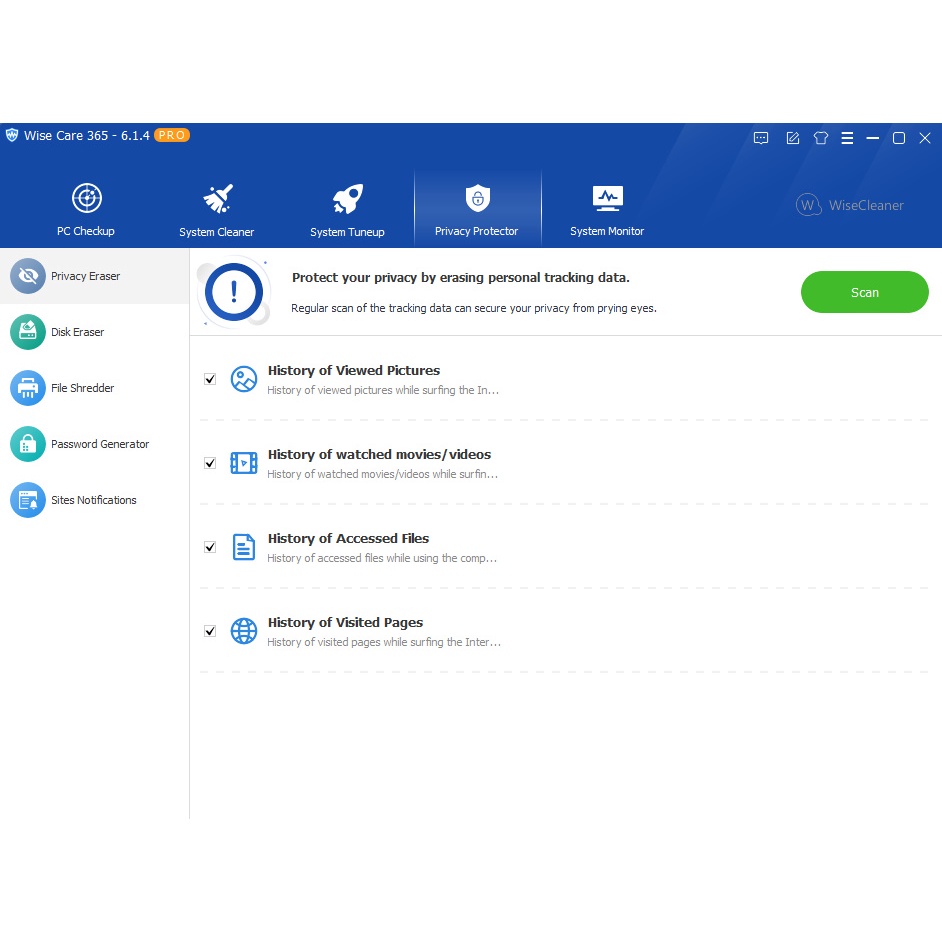
Task: Click the edit note title-bar icon
Action: point(792,138)
